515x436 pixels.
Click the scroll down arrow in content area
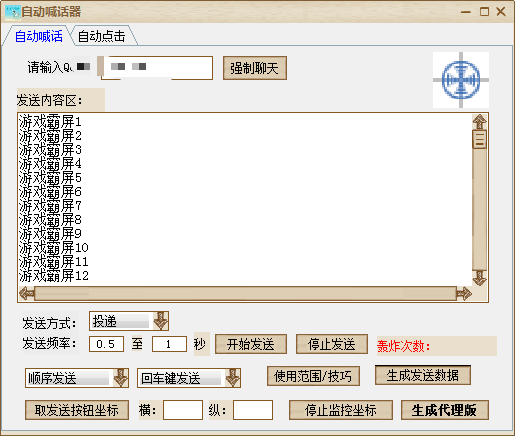point(480,278)
